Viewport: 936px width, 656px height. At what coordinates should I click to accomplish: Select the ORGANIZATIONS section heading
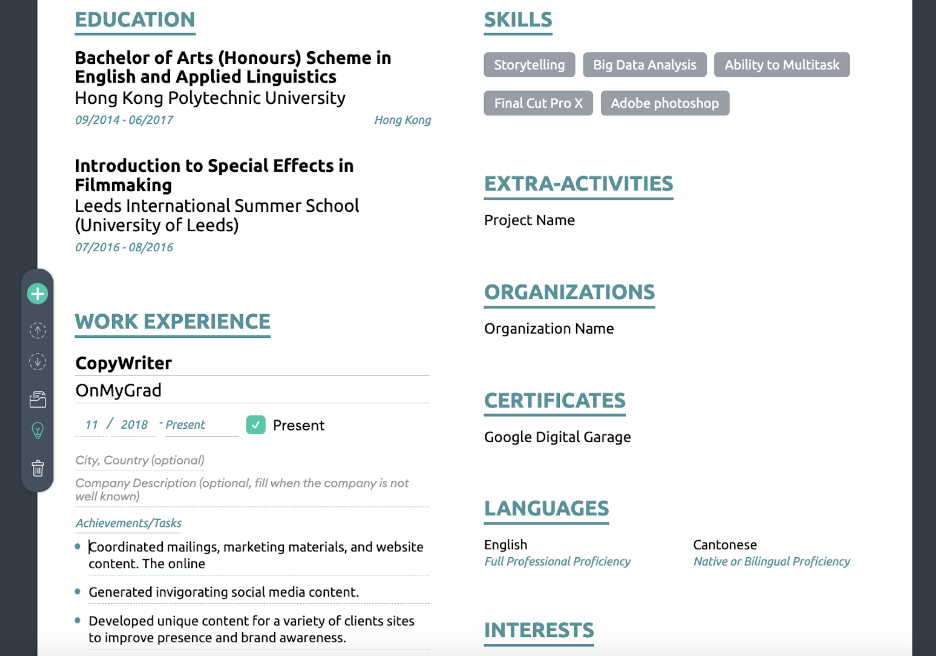[569, 292]
